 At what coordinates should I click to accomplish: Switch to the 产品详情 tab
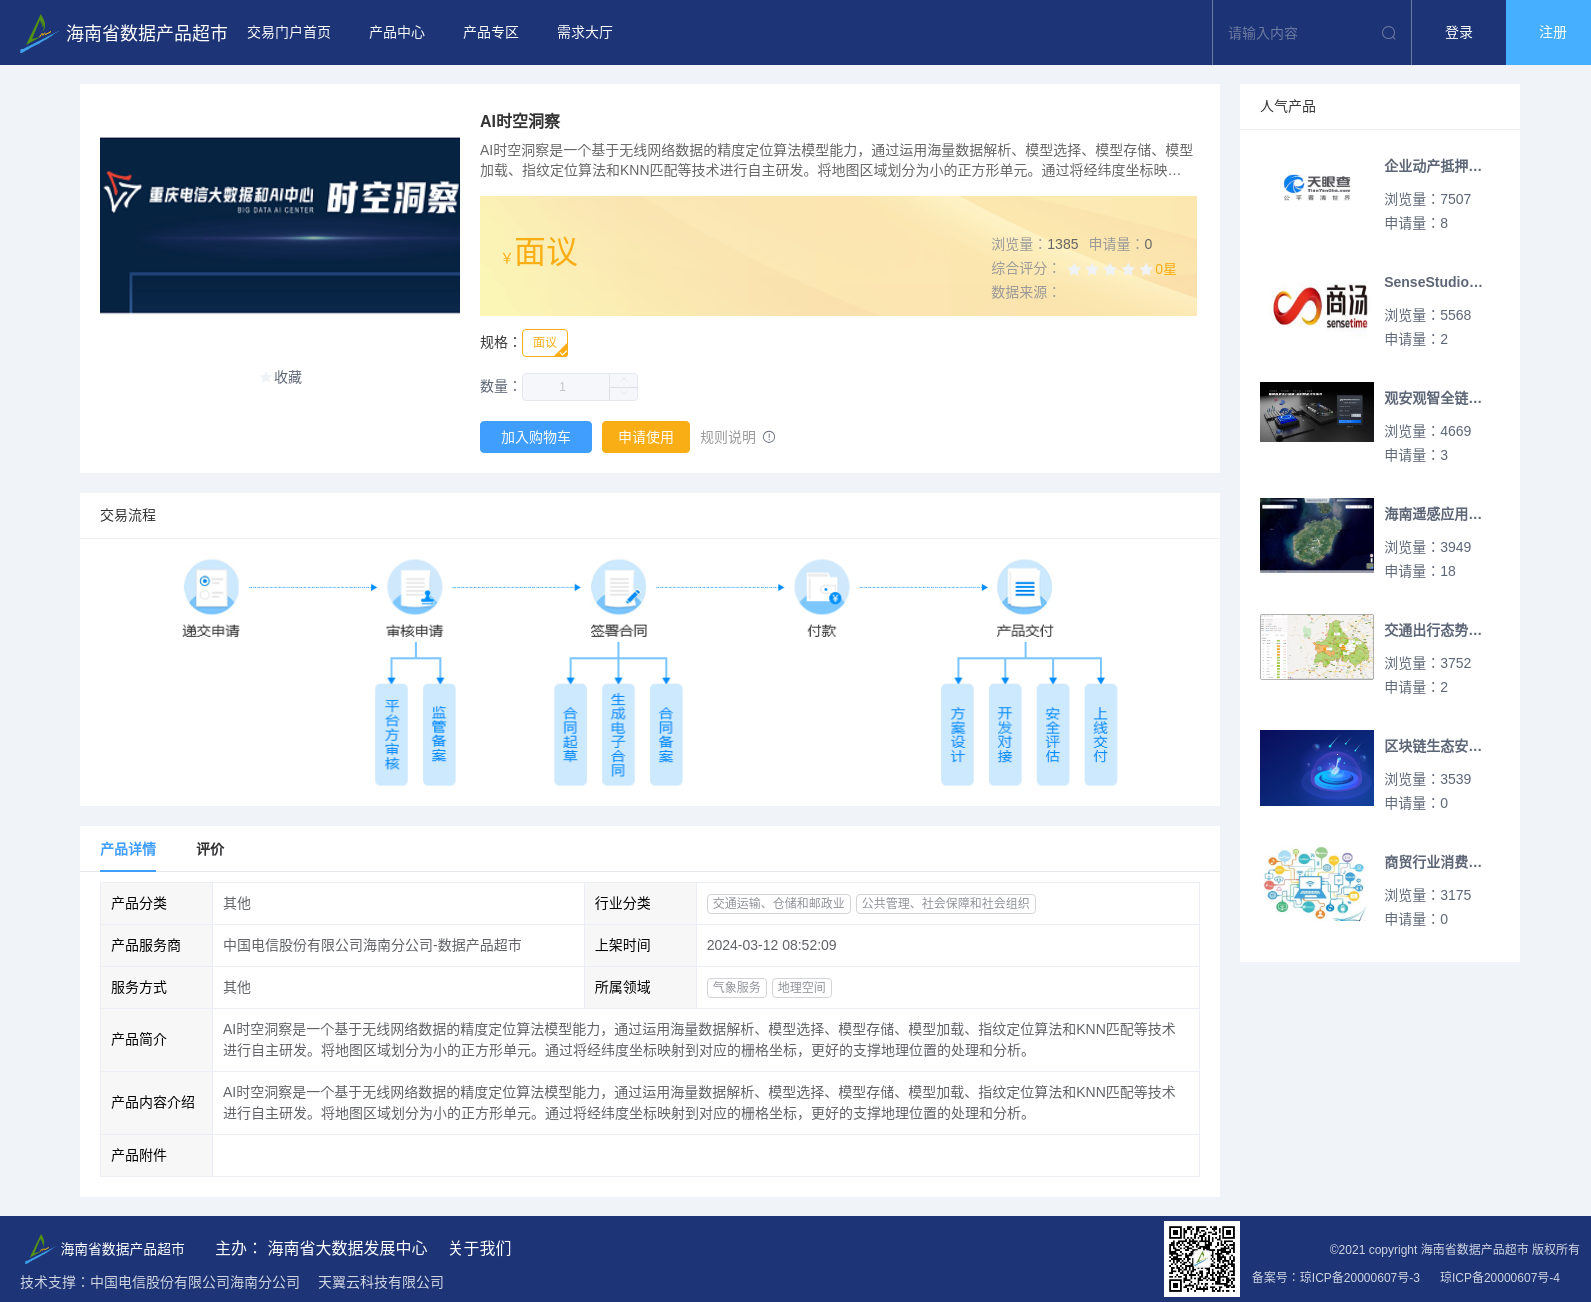coord(128,849)
